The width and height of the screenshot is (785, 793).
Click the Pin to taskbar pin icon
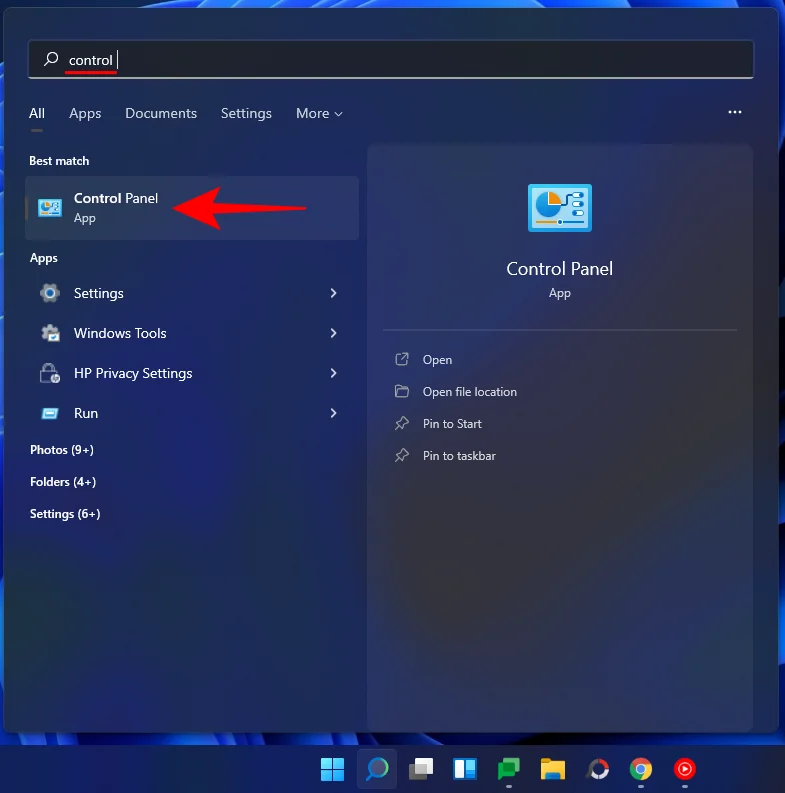click(402, 455)
